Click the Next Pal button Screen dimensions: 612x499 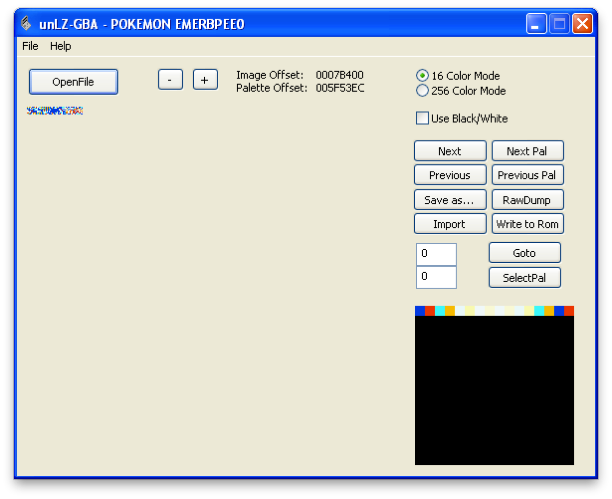[528, 151]
